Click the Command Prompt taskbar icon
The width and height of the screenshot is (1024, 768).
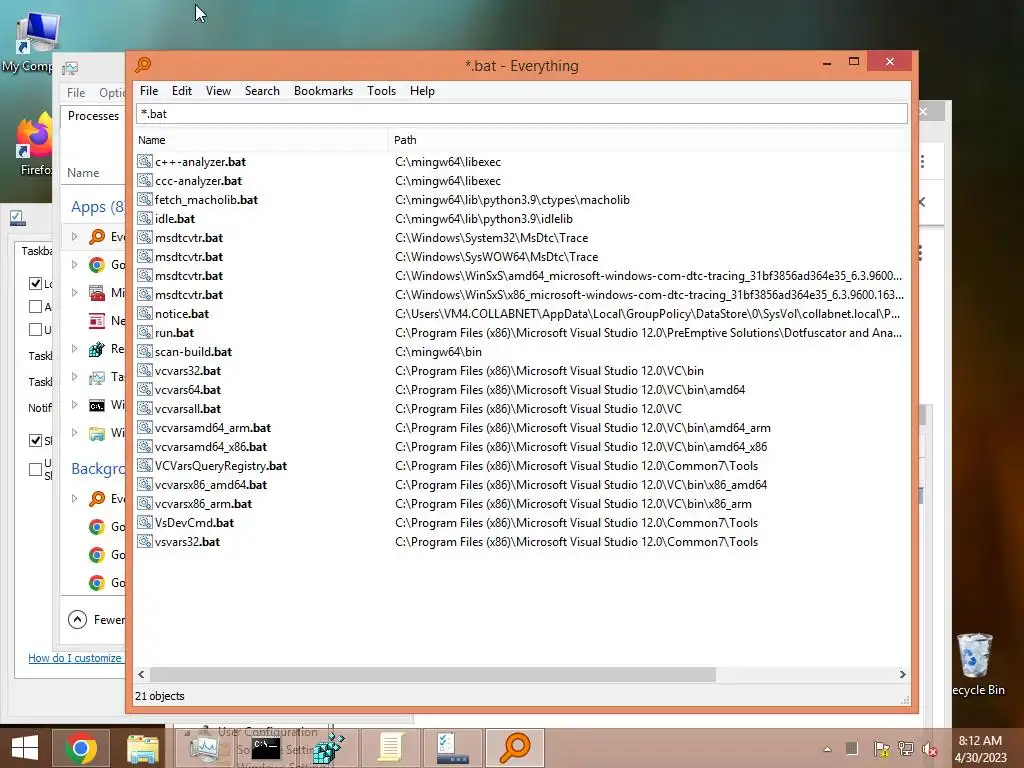coord(265,748)
